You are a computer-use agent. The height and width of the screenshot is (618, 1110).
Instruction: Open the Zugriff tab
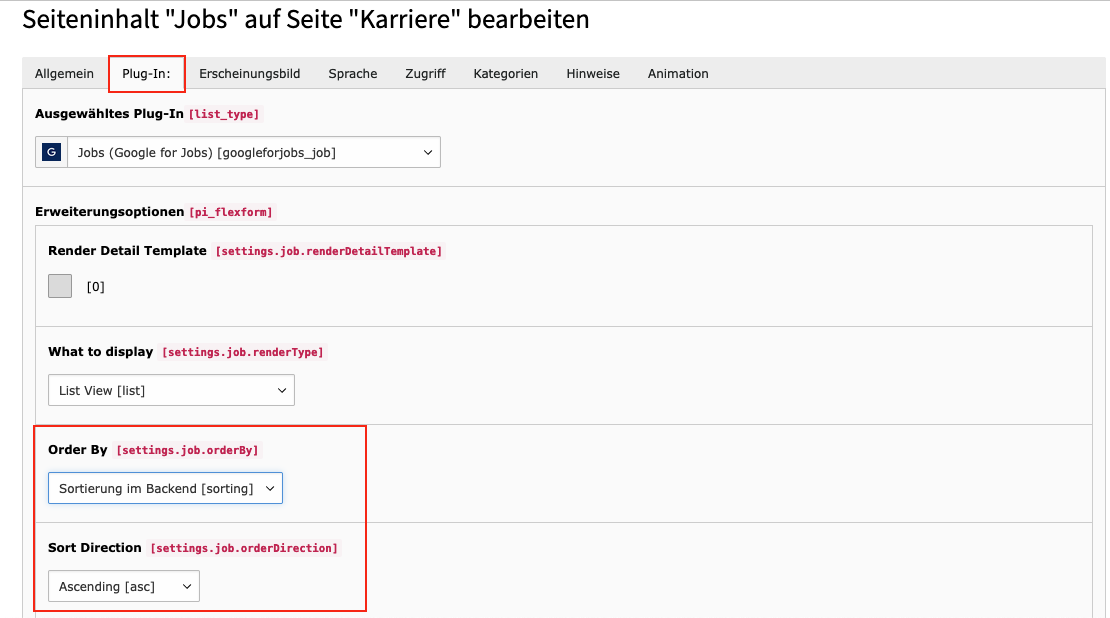425,74
